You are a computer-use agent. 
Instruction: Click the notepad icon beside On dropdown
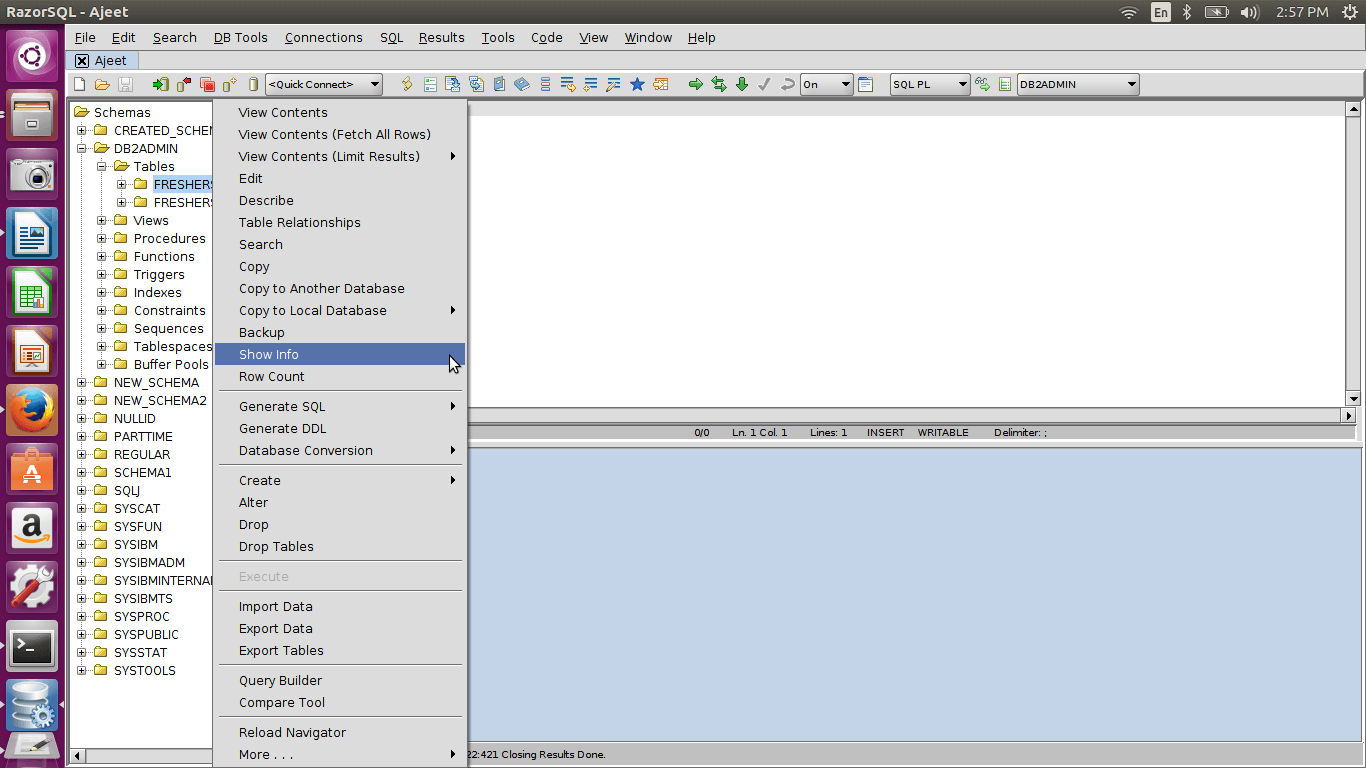[x=866, y=85]
